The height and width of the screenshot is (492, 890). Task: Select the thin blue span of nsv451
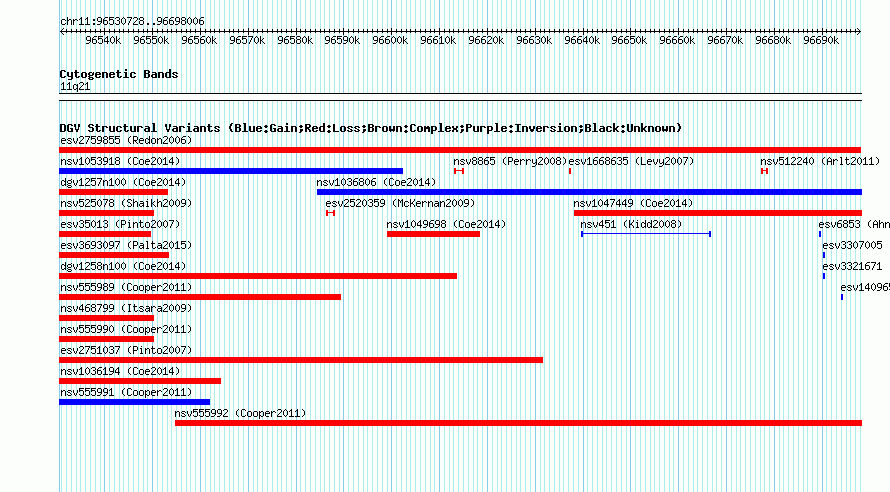[x=646, y=234]
